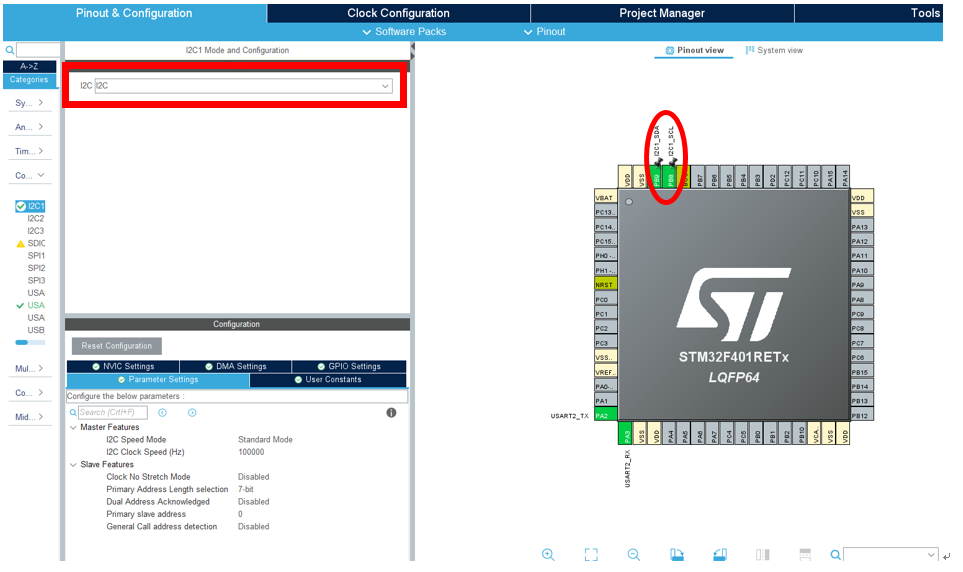Open the Tools tab
This screenshot has height=572, width=963.
tap(868, 13)
